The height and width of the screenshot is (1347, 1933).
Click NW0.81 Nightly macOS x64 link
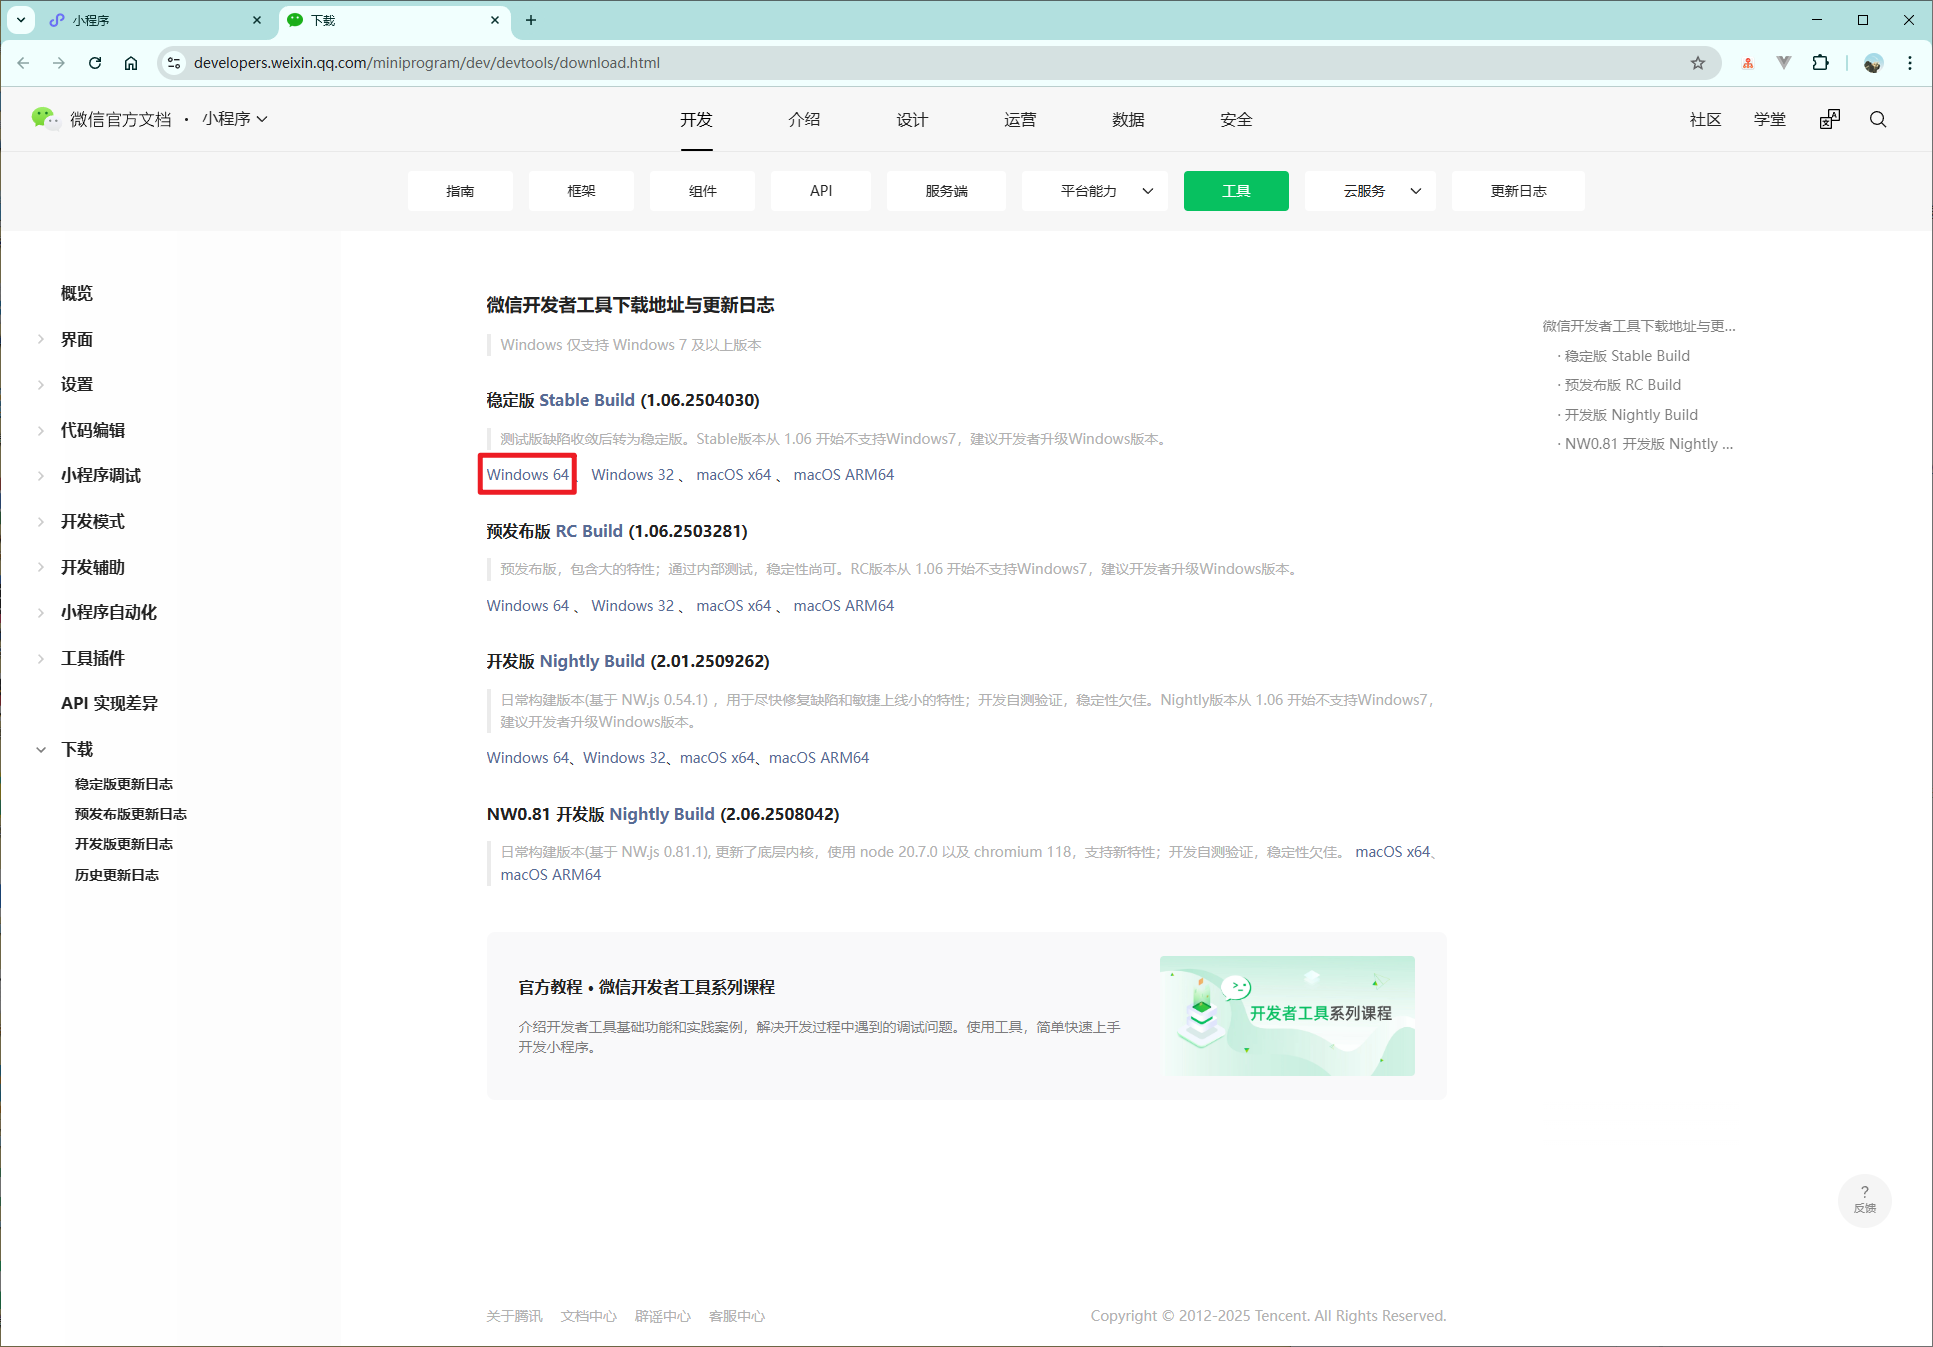click(1392, 852)
